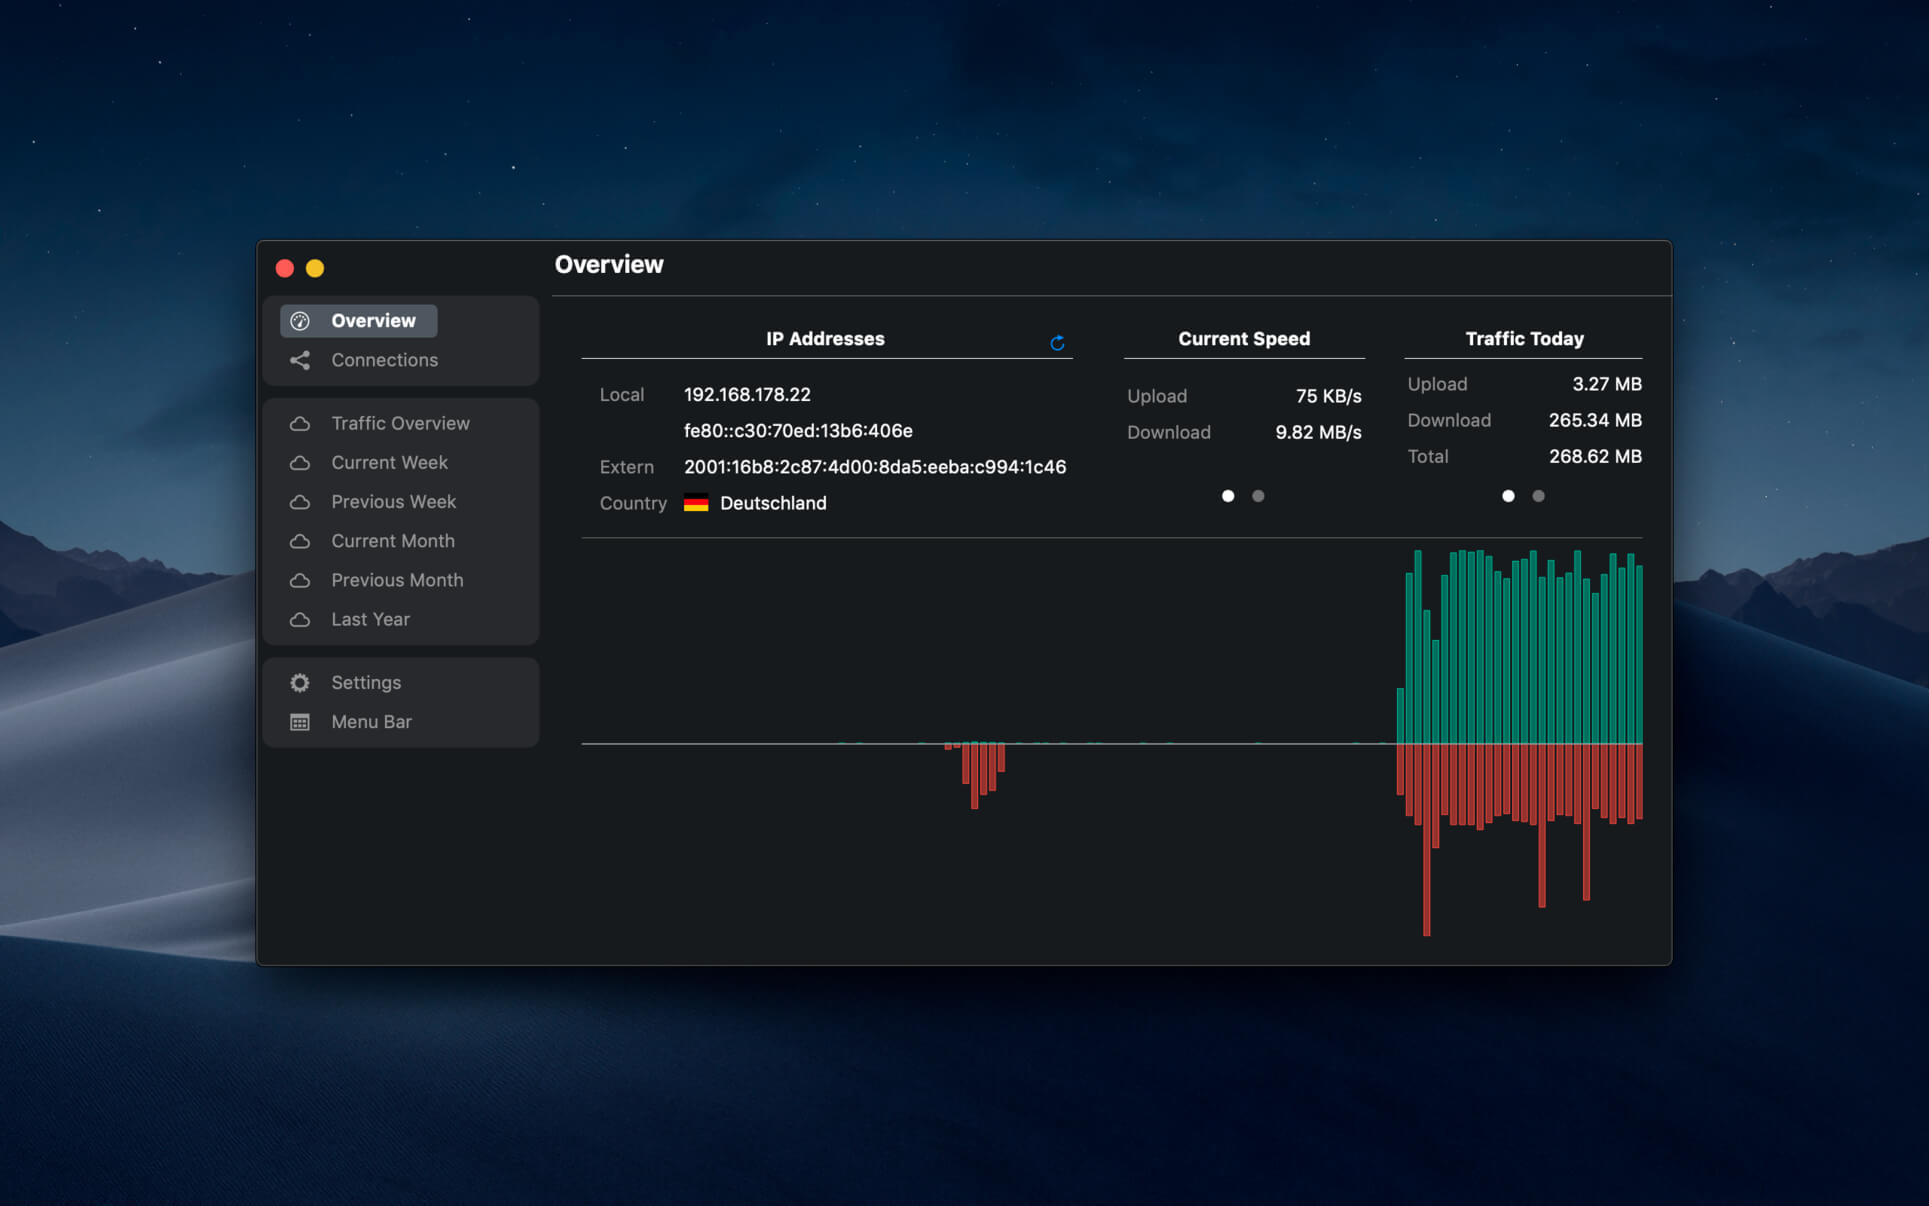Viewport: 1929px width, 1206px height.
Task: Select the Current Week cloud icon
Action: click(x=300, y=462)
